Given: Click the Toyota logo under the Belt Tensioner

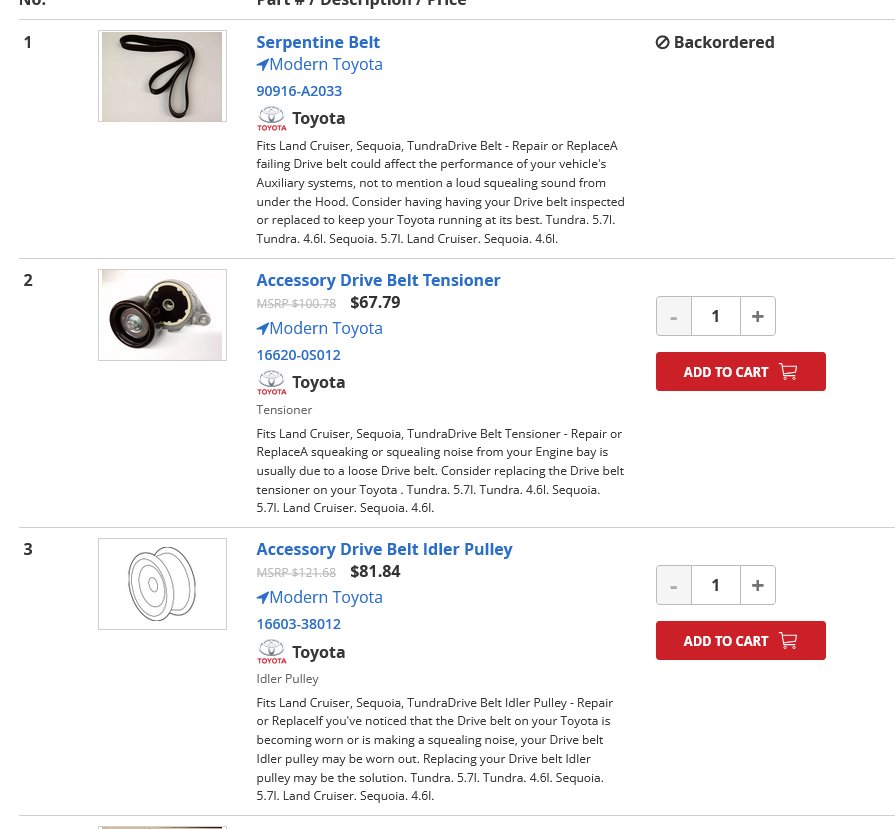Looking at the screenshot, I should click(272, 383).
